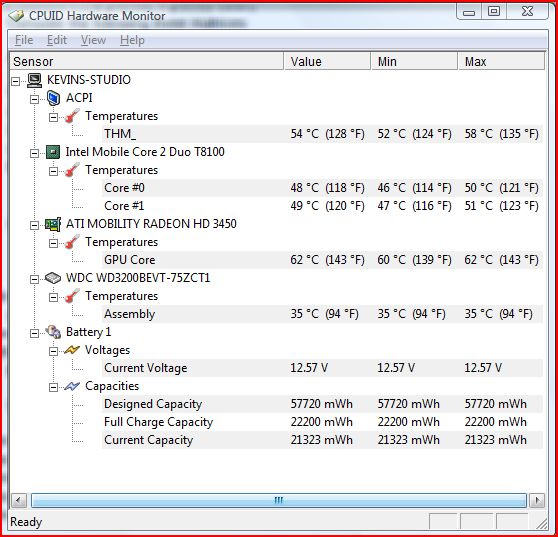Collapse the WDC WD3200BEVT-75ZCT1 node
This screenshot has width=558, height=537.
coord(34,279)
